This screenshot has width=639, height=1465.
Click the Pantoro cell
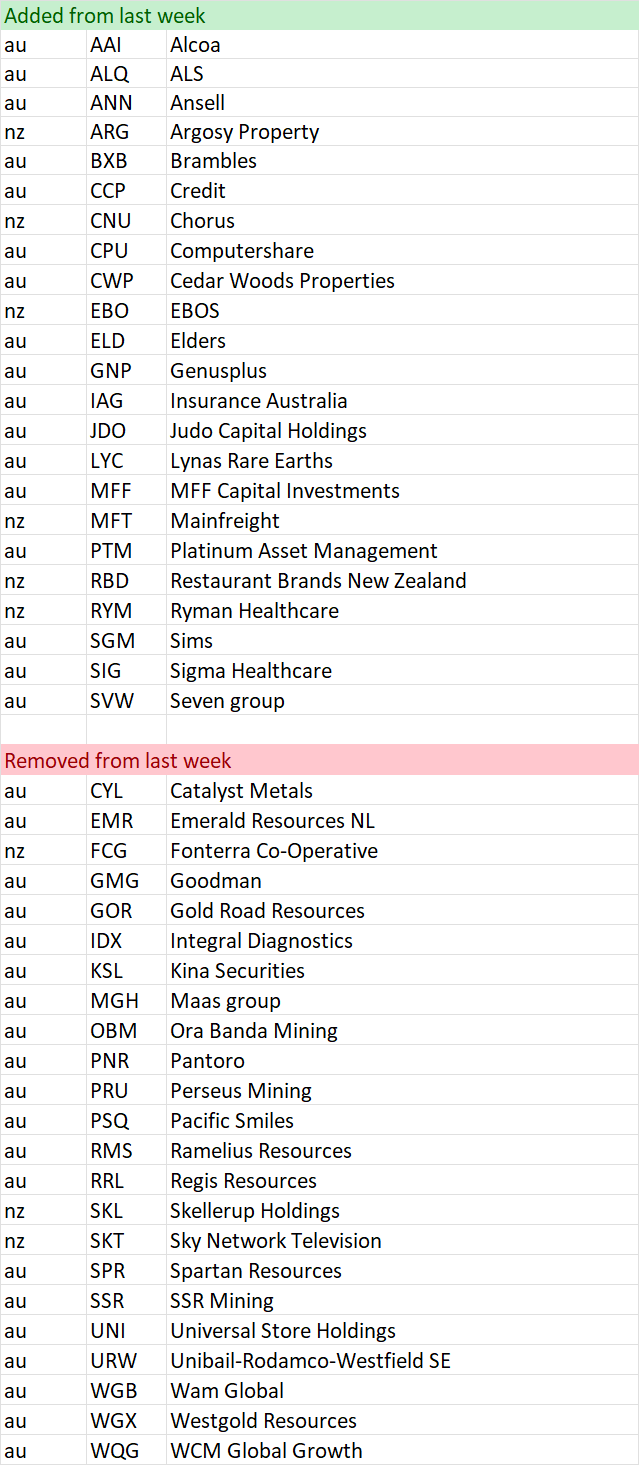[402, 1060]
